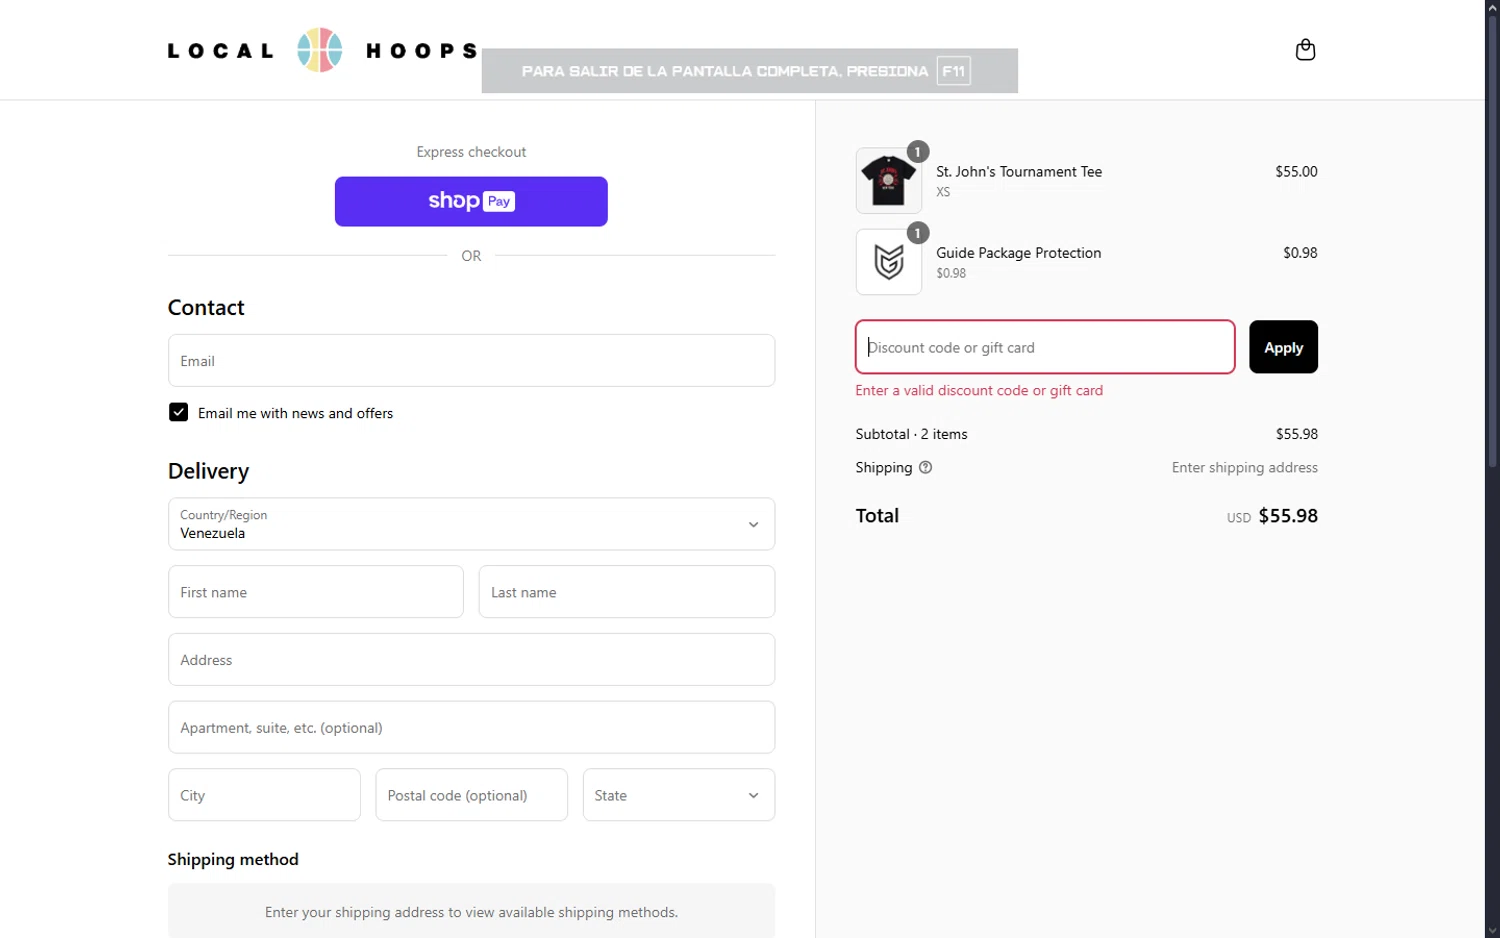Viewport: 1500px width, 938px height.
Task: Pay with Shop Pay express checkout
Action: pyautogui.click(x=471, y=201)
